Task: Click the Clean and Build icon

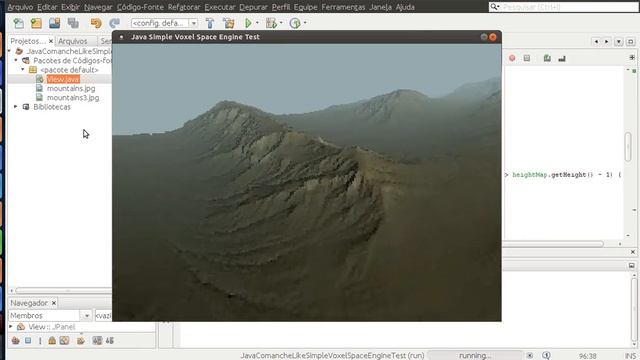Action: (229, 23)
